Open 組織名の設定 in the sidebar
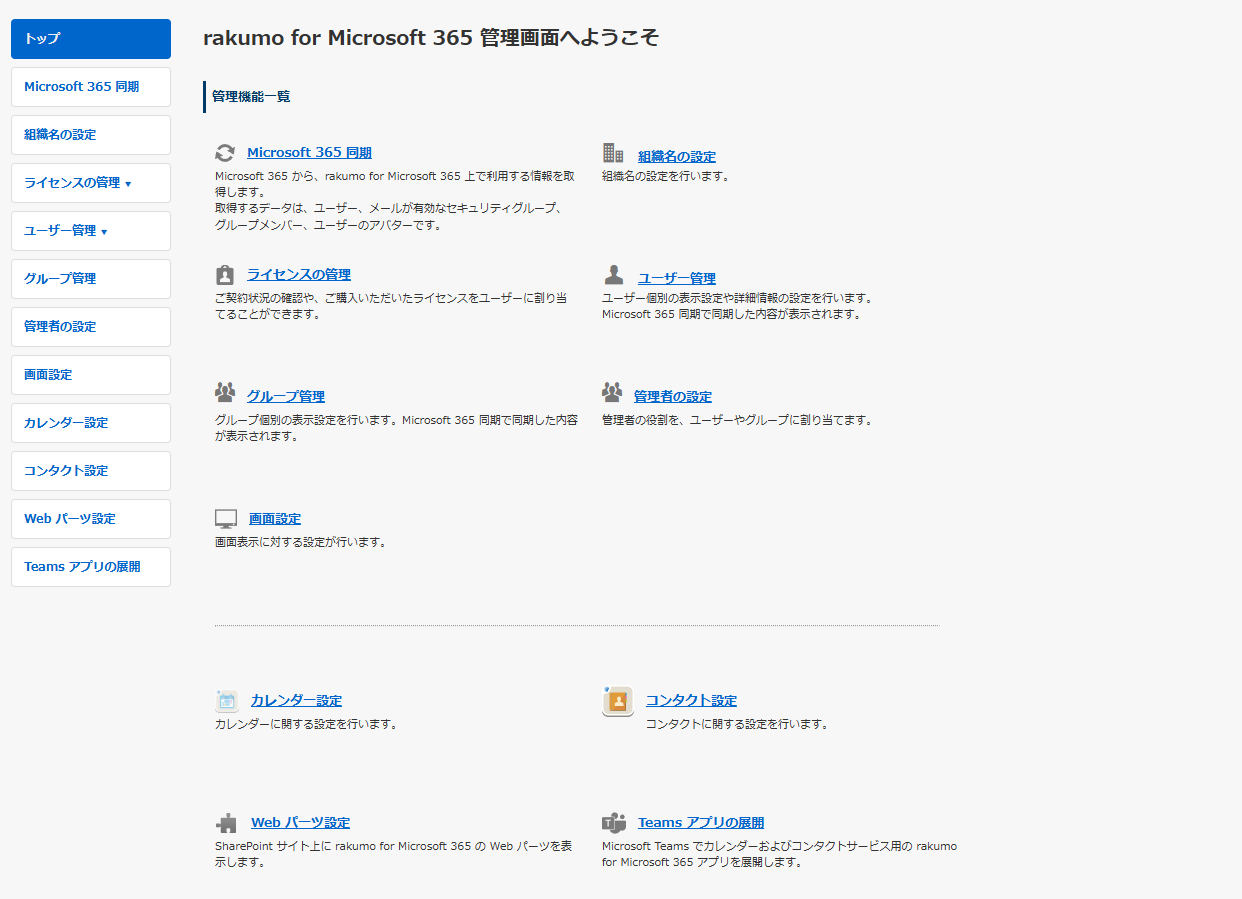1242x899 pixels. click(91, 135)
